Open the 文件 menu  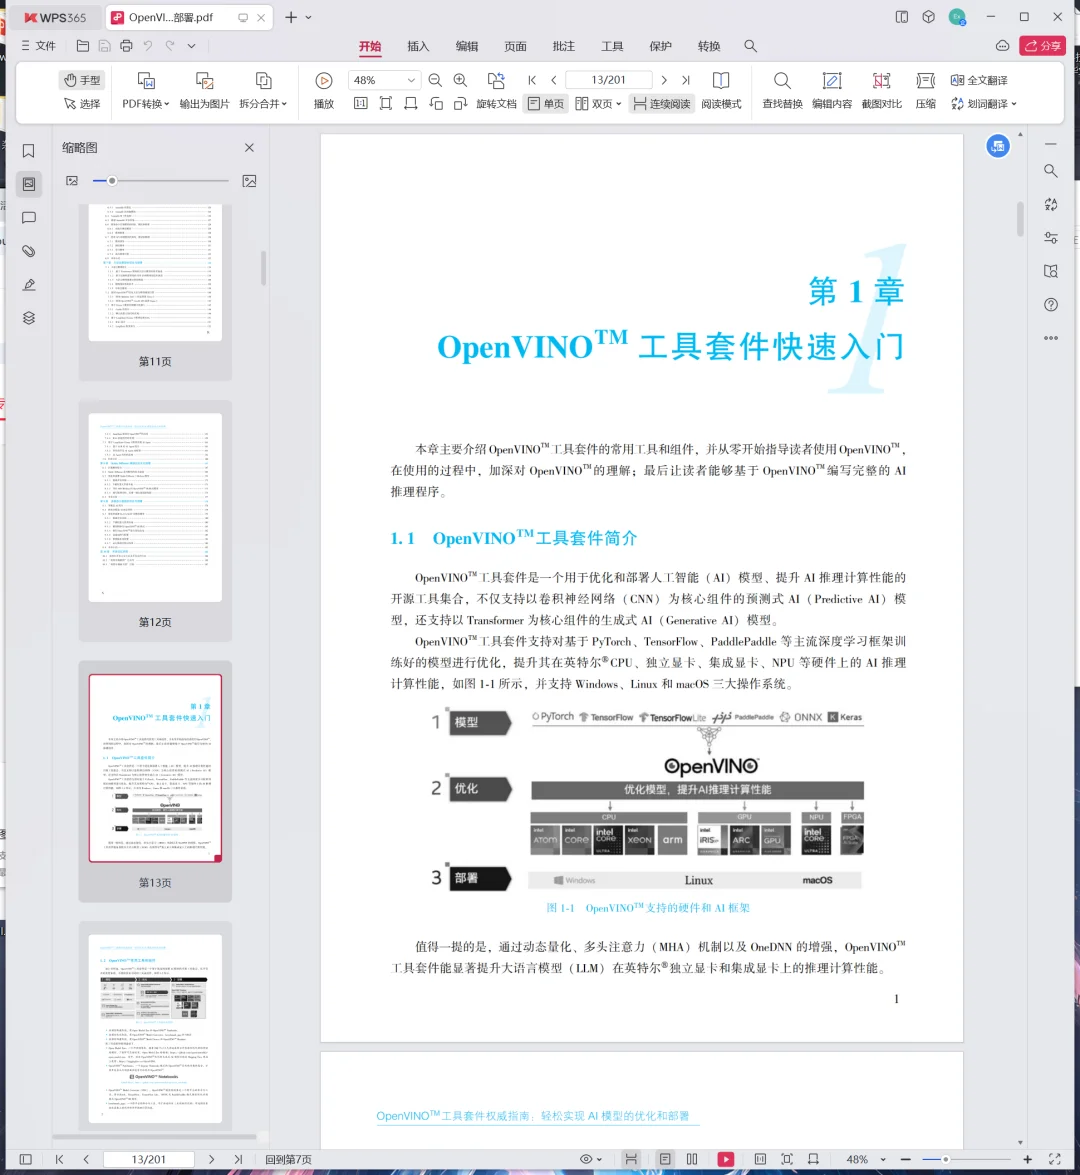coord(38,46)
